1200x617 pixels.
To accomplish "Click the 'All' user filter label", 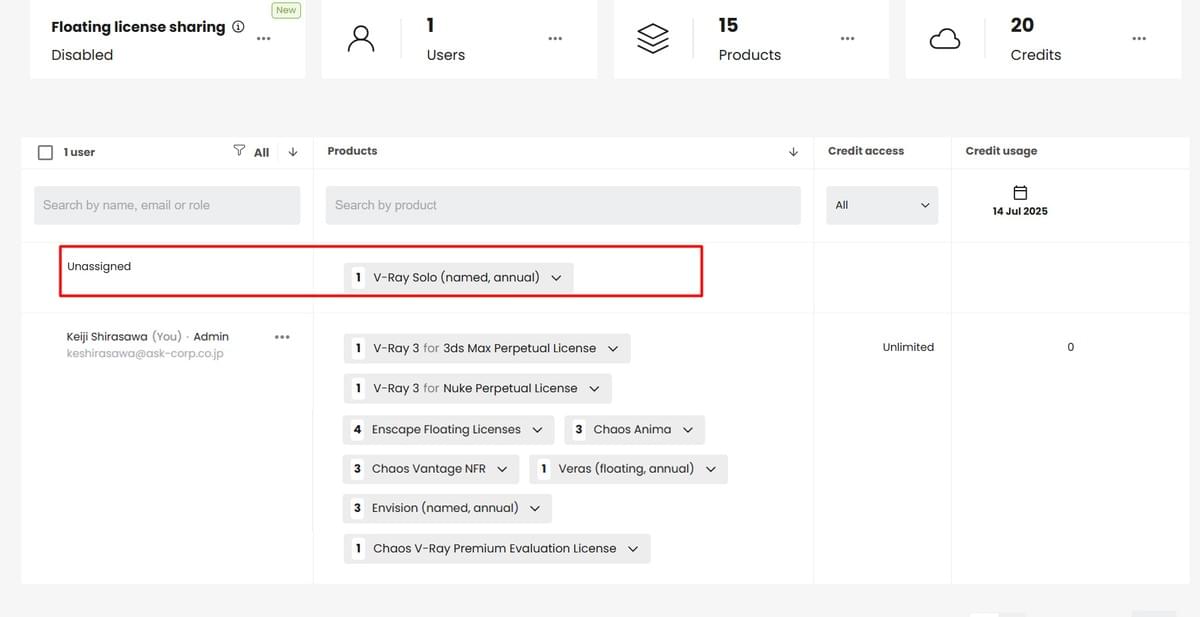I will 261,153.
